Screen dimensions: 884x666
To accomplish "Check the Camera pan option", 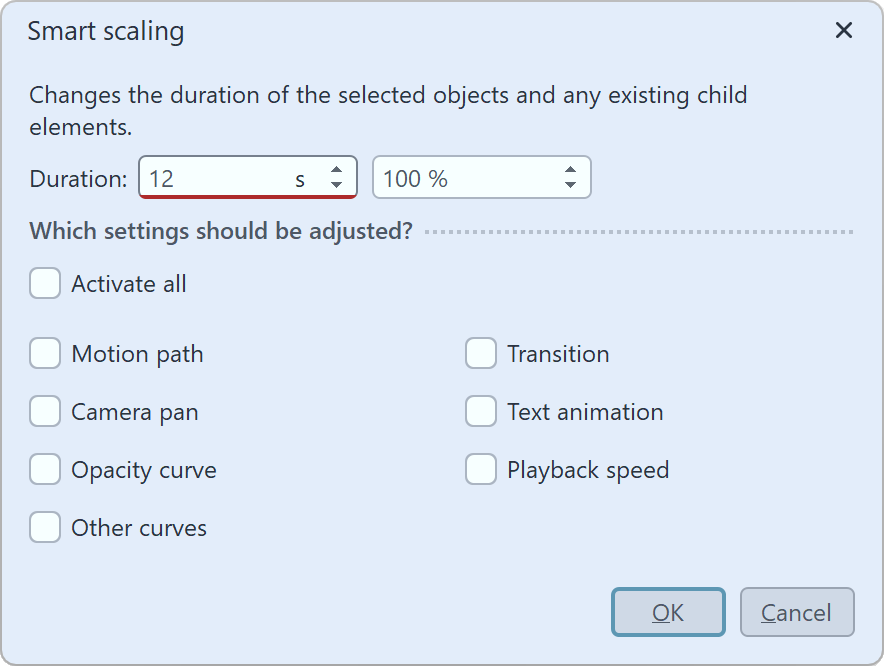I will tap(45, 412).
